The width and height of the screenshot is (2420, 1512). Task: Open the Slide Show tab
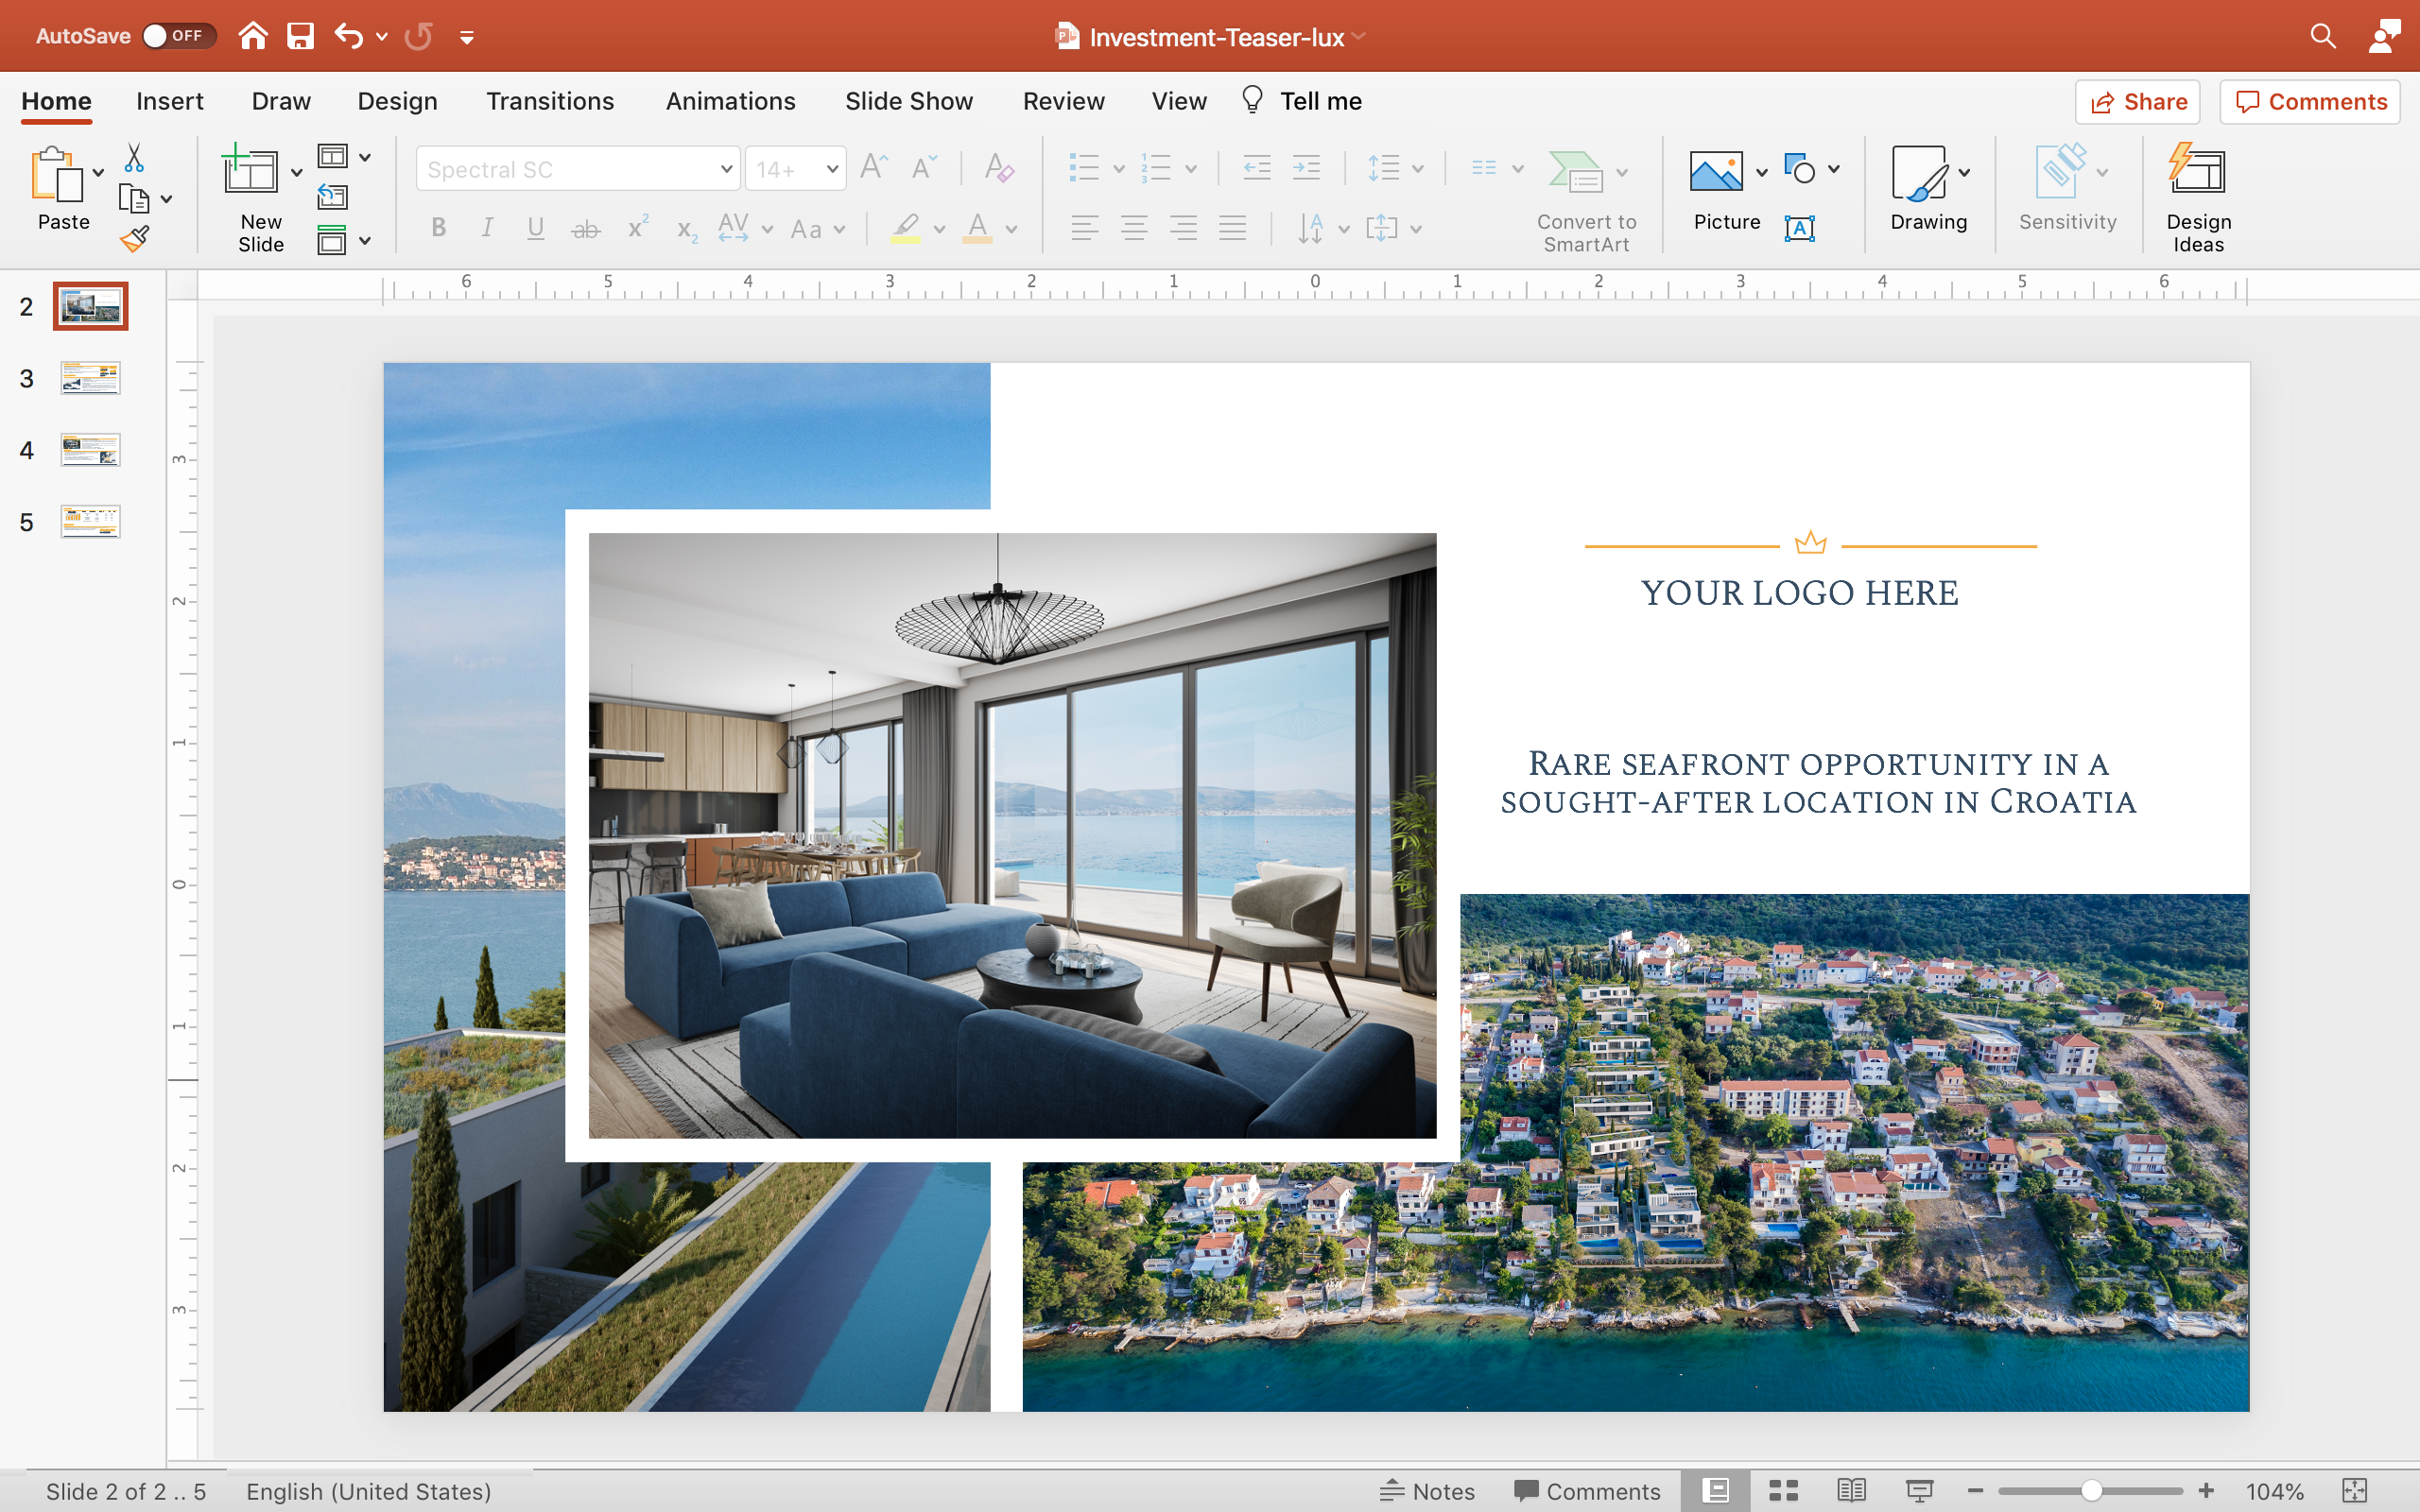(908, 101)
